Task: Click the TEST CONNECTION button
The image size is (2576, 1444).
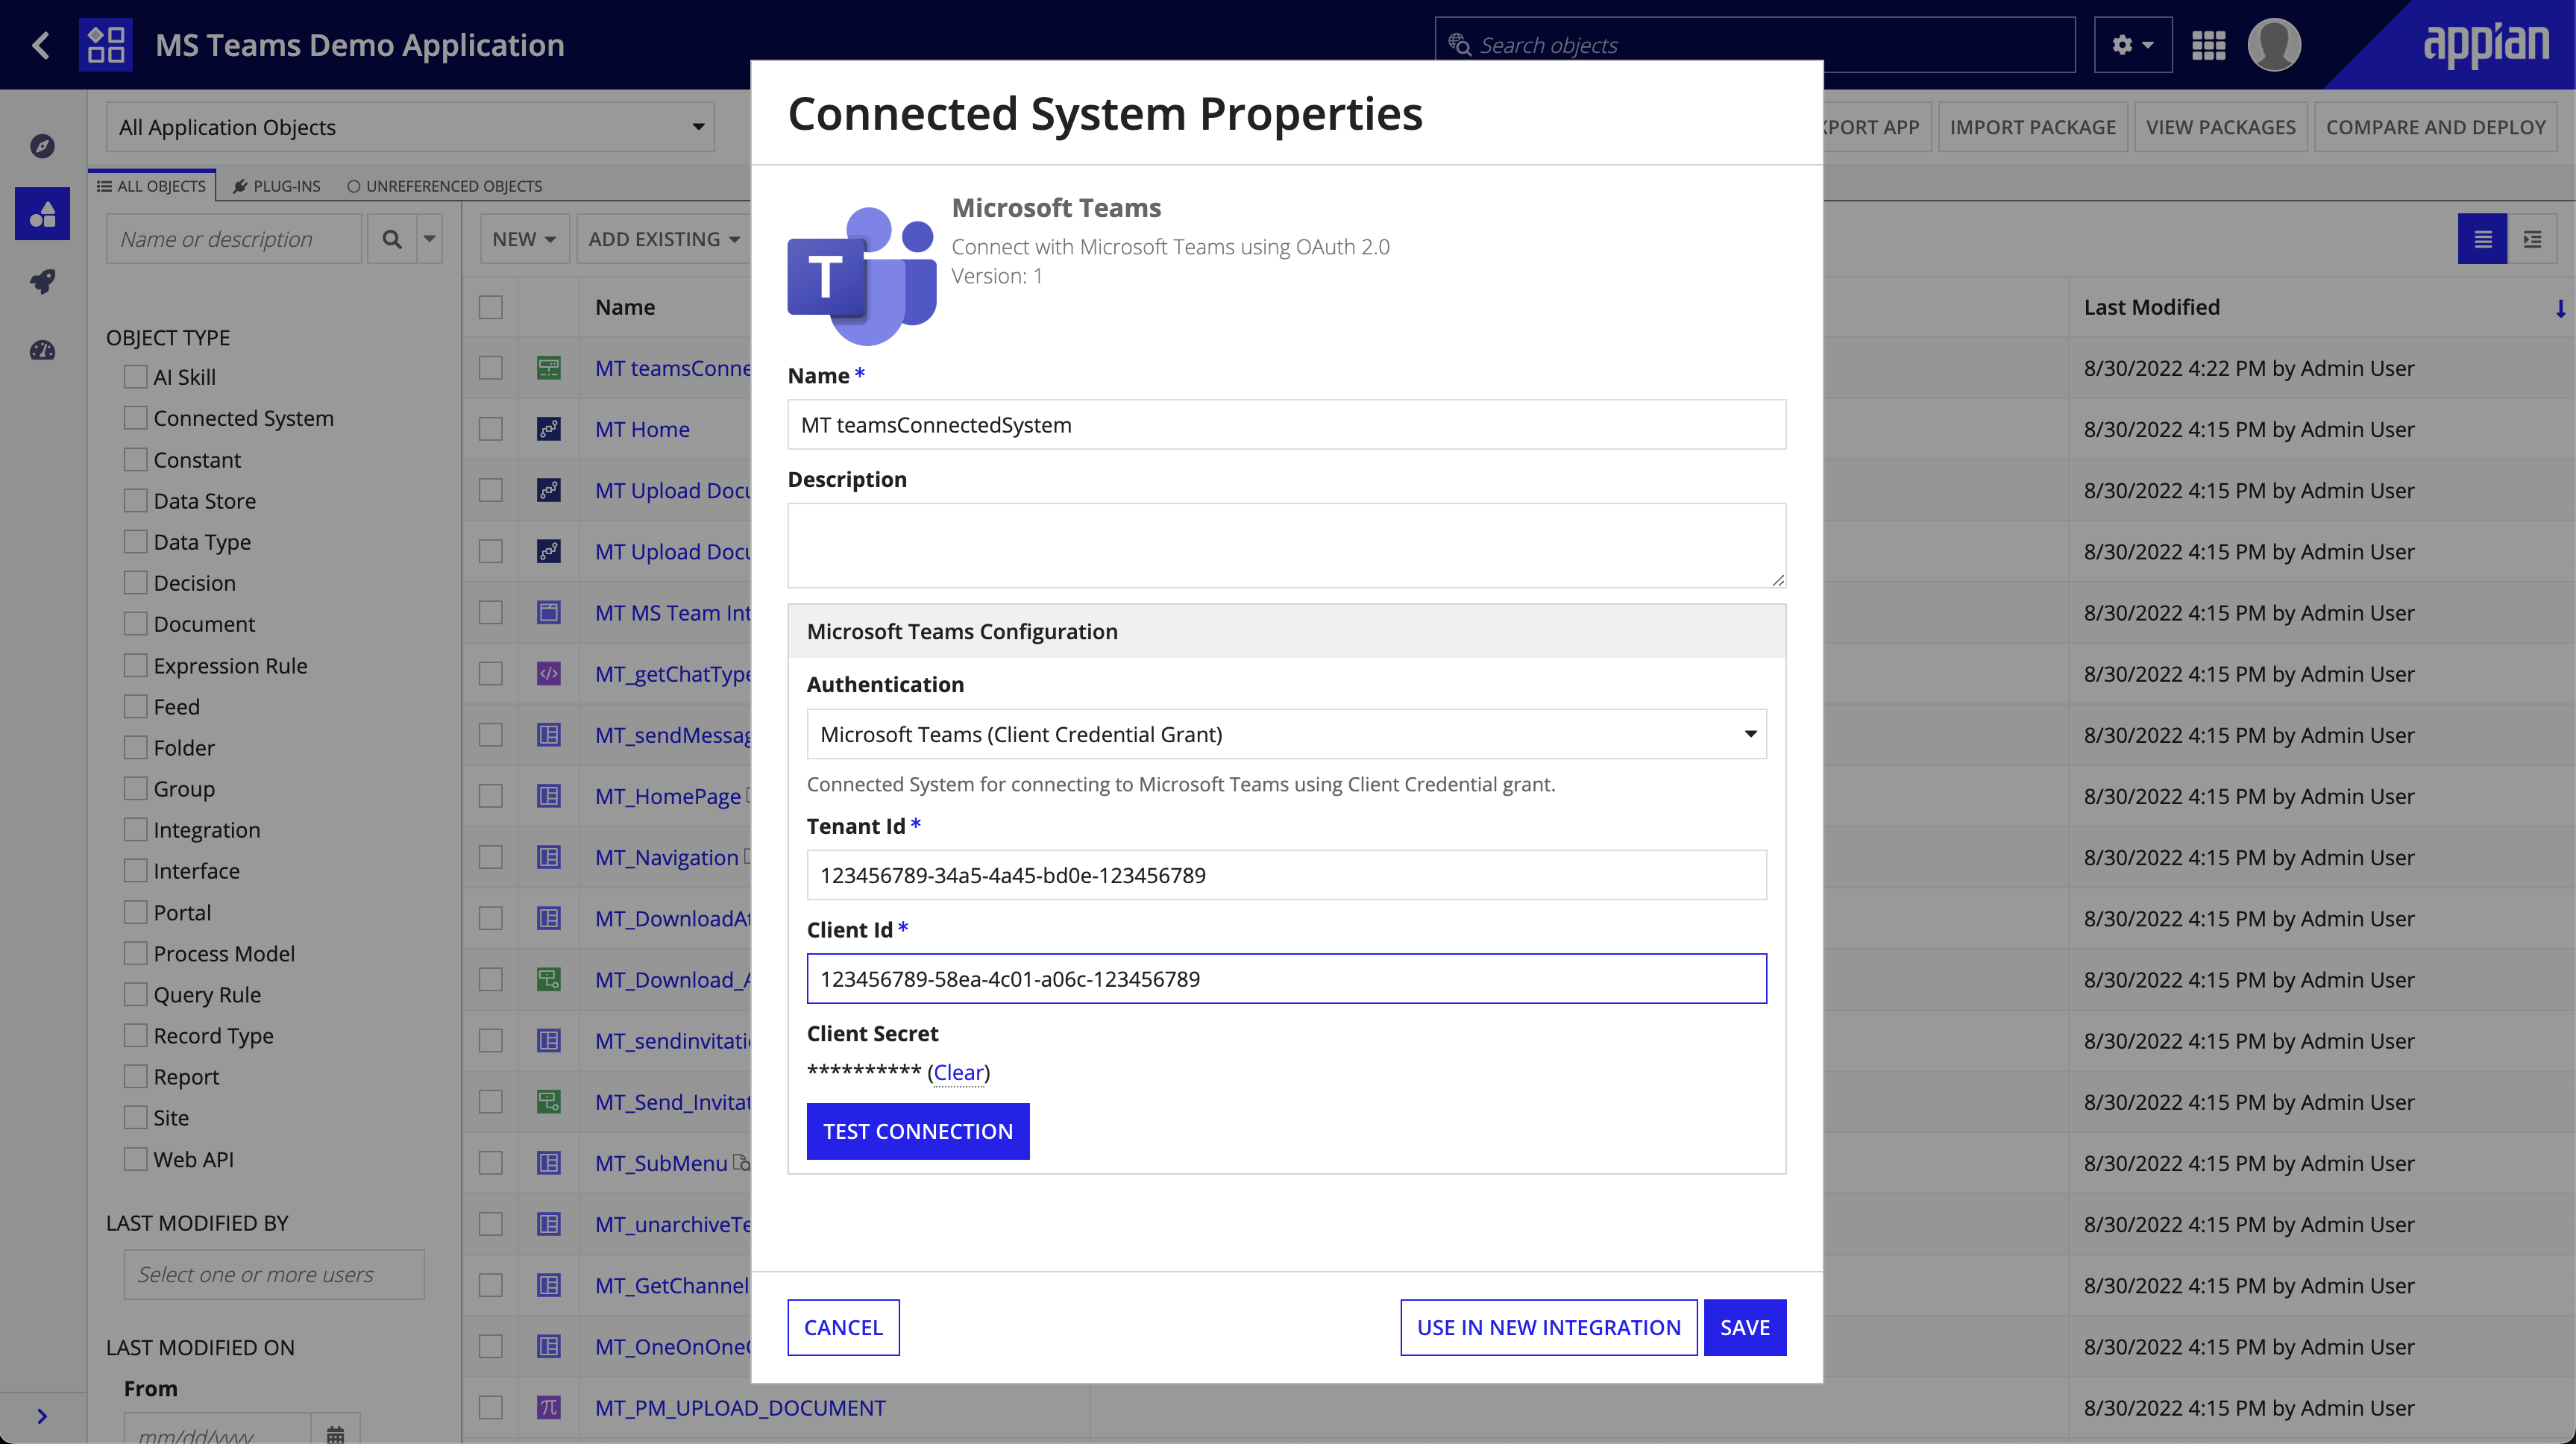Action: pyautogui.click(x=917, y=1131)
